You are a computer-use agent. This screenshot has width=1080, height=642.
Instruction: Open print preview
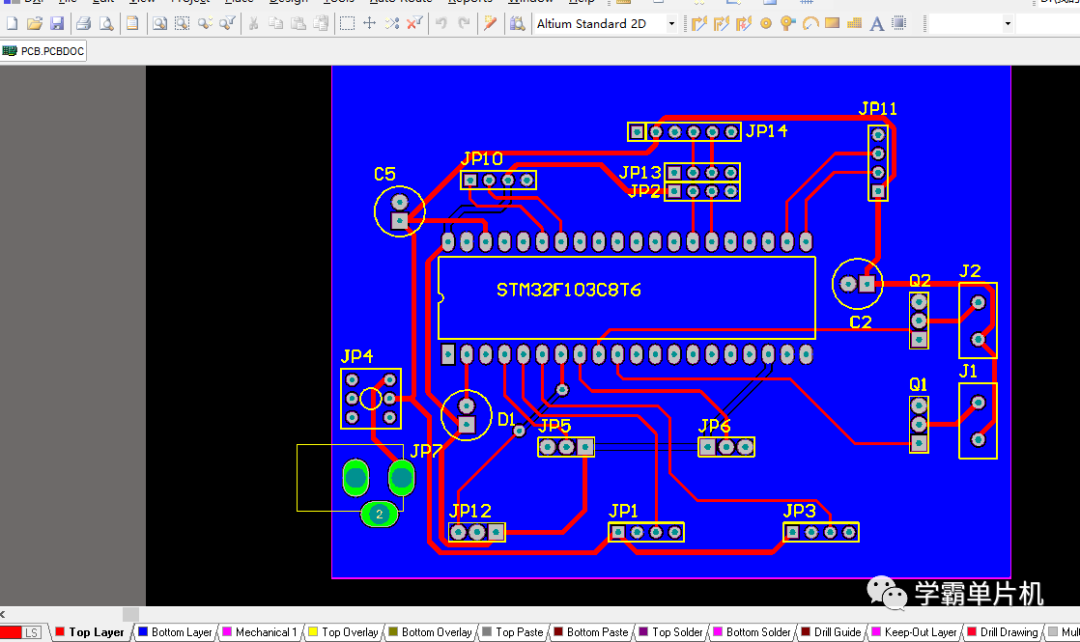tap(106, 24)
